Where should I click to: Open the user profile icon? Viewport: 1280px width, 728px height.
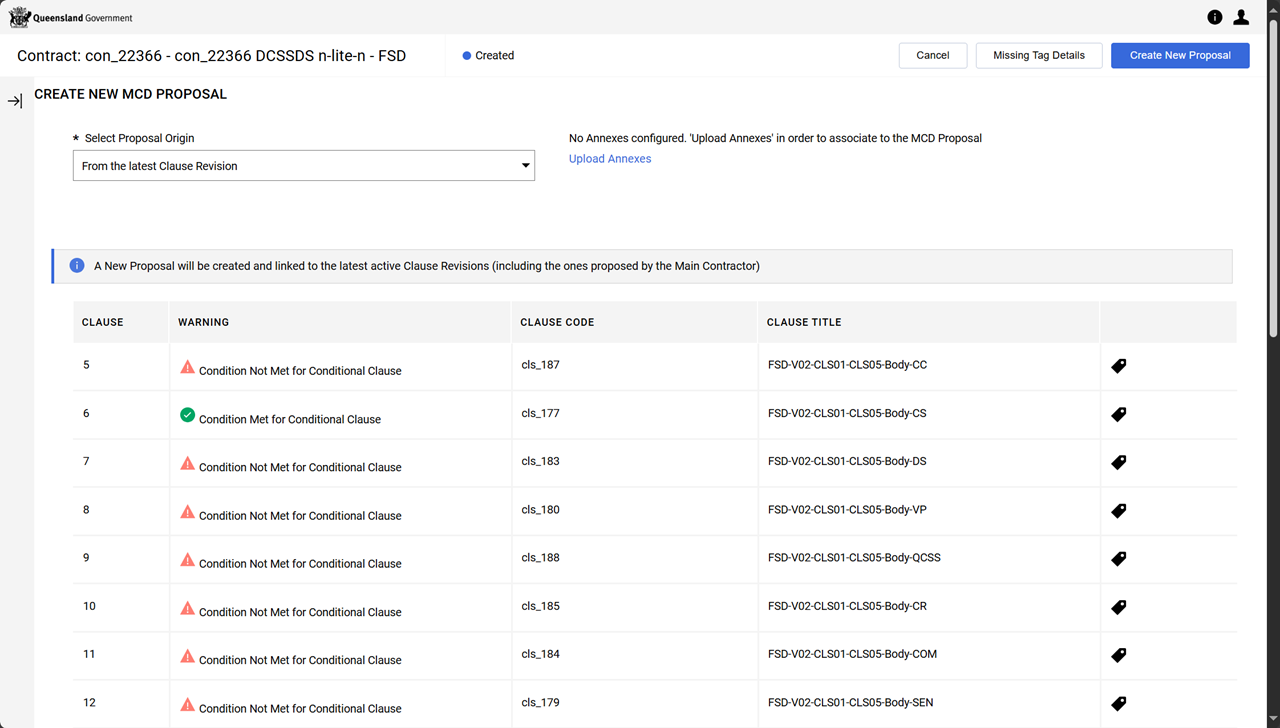[x=1241, y=17]
